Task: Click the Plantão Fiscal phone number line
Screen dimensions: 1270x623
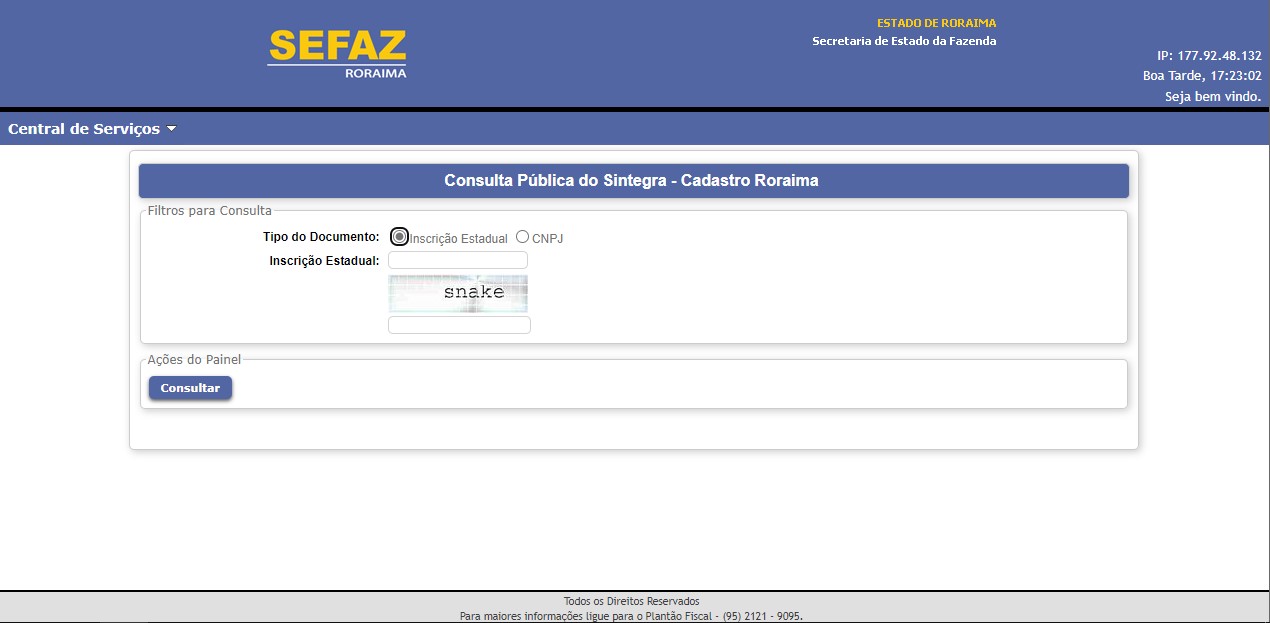Action: click(x=631, y=616)
